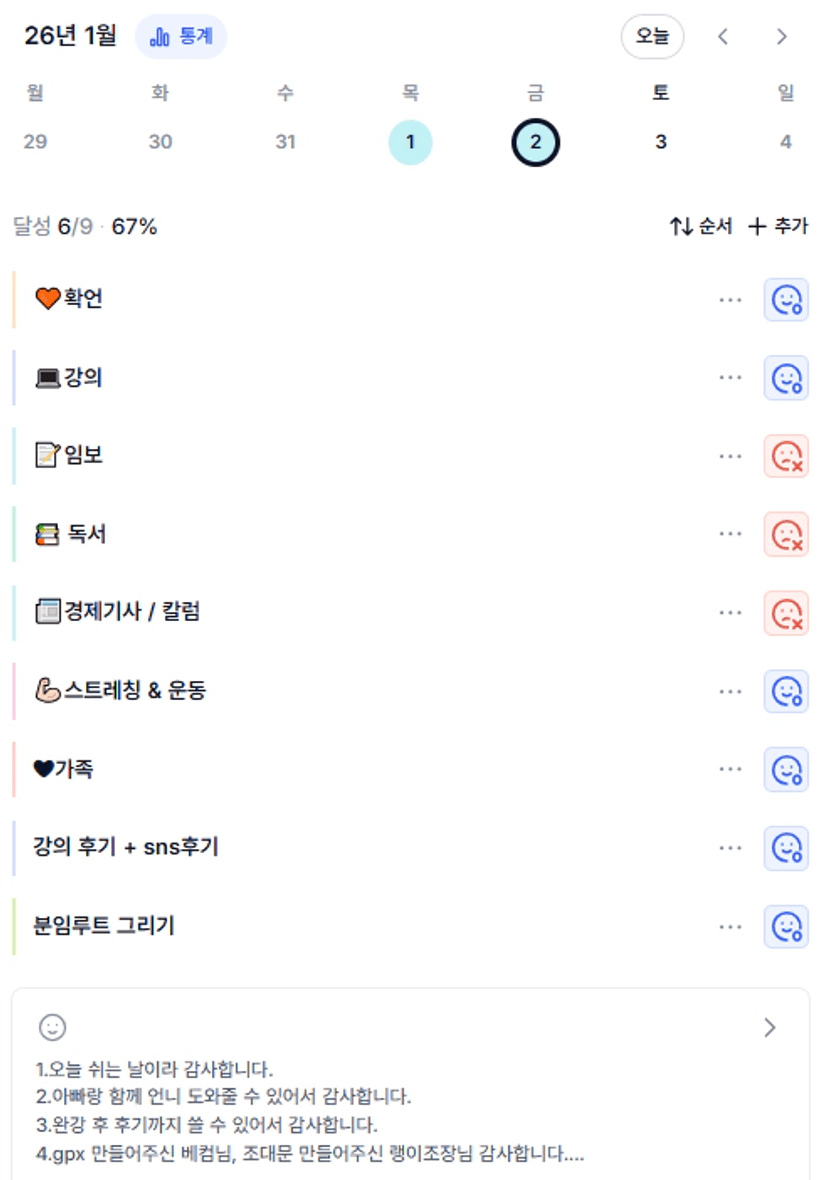
Task: Toggle completion face for 임보
Action: tap(786, 456)
